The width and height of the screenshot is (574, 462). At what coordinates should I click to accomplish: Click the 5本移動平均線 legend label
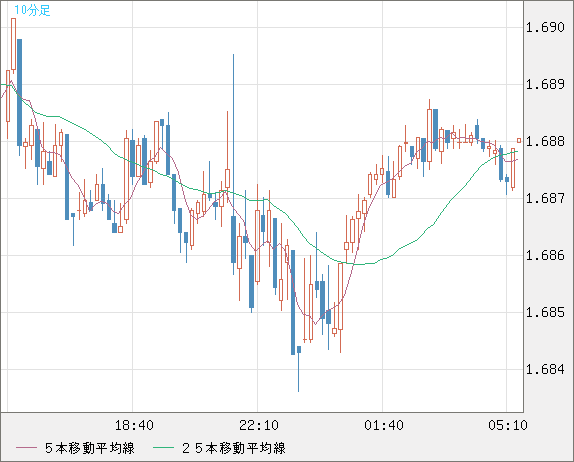coord(90,448)
